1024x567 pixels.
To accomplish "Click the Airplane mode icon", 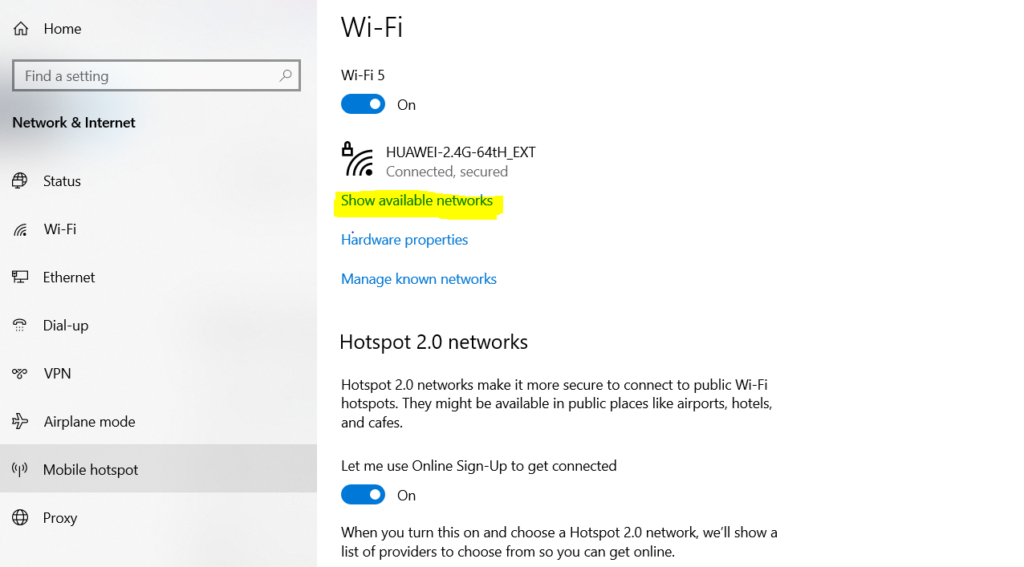I will [x=20, y=421].
